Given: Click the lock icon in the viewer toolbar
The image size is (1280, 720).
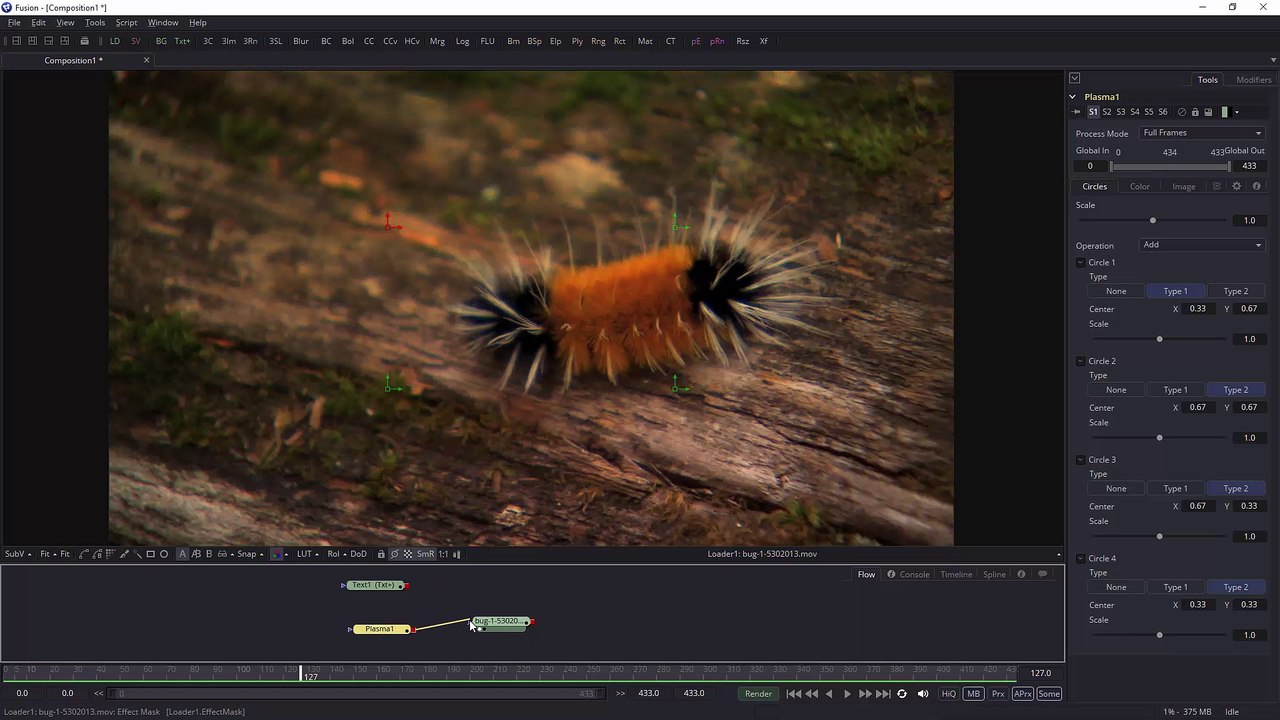Looking at the screenshot, I should click(381, 554).
